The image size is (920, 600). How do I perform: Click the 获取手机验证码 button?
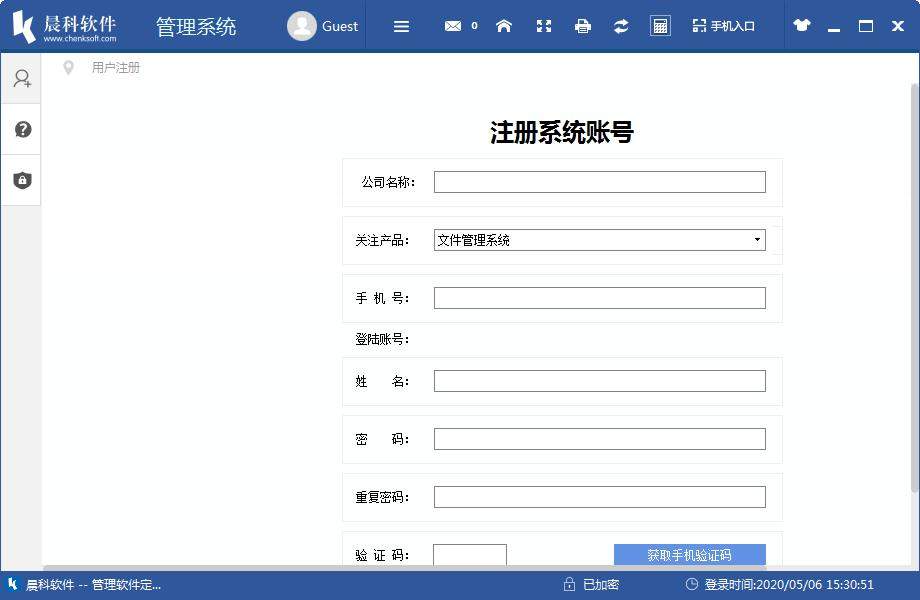(x=689, y=555)
